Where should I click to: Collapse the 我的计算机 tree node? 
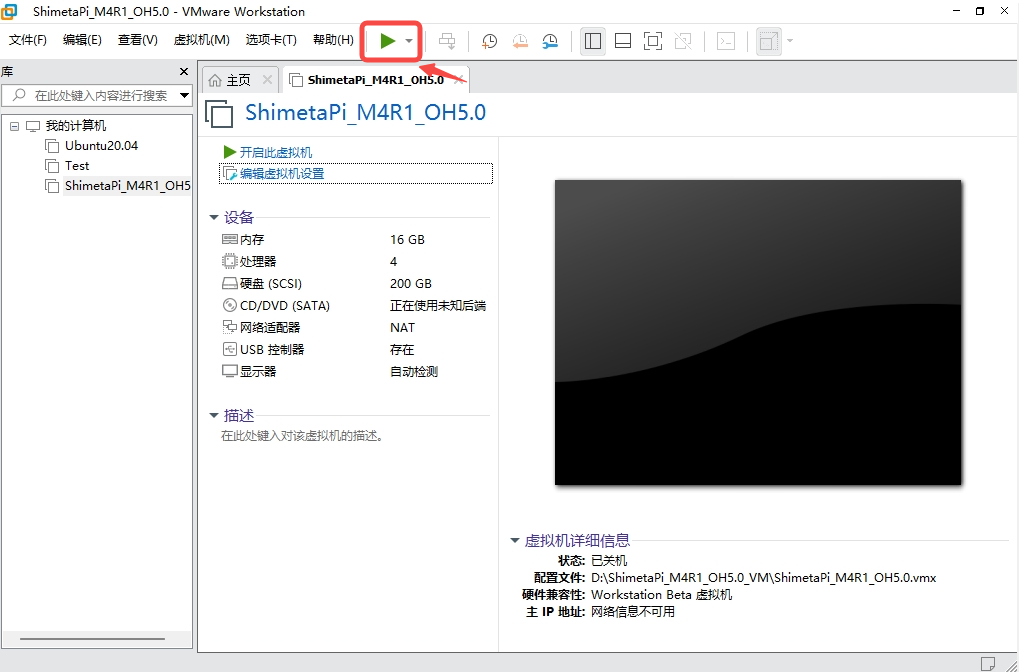15,126
